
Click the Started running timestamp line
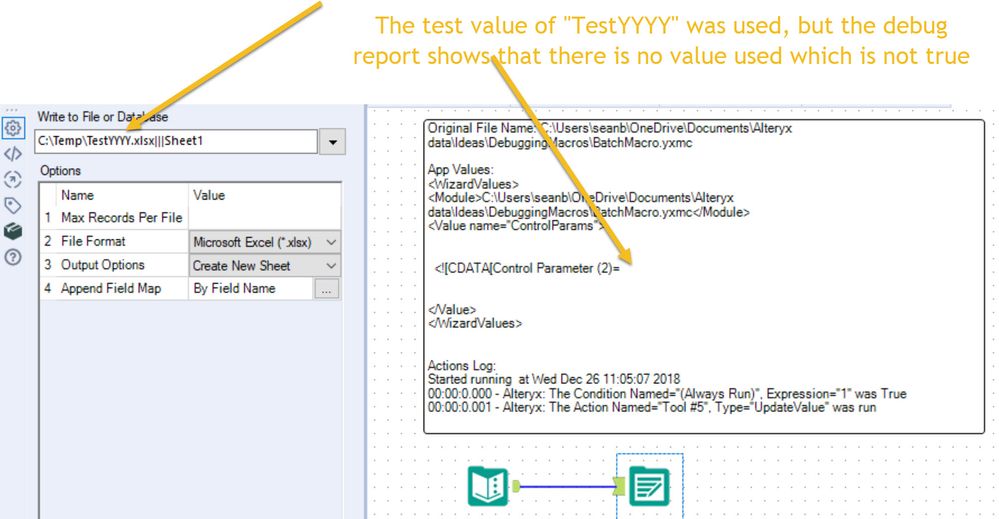point(554,380)
